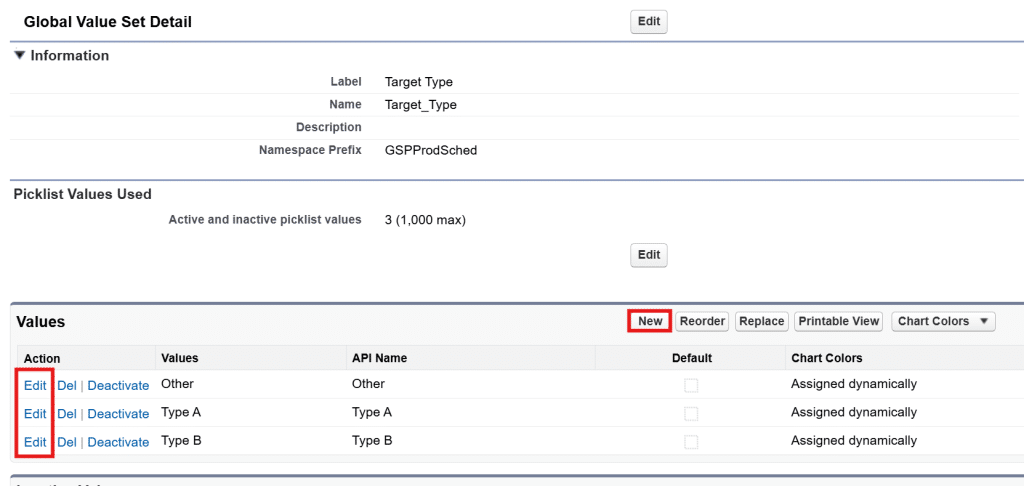Image resolution: width=1024 pixels, height=486 pixels.
Task: Click Edit button under Picklist Values Used
Action: point(649,255)
